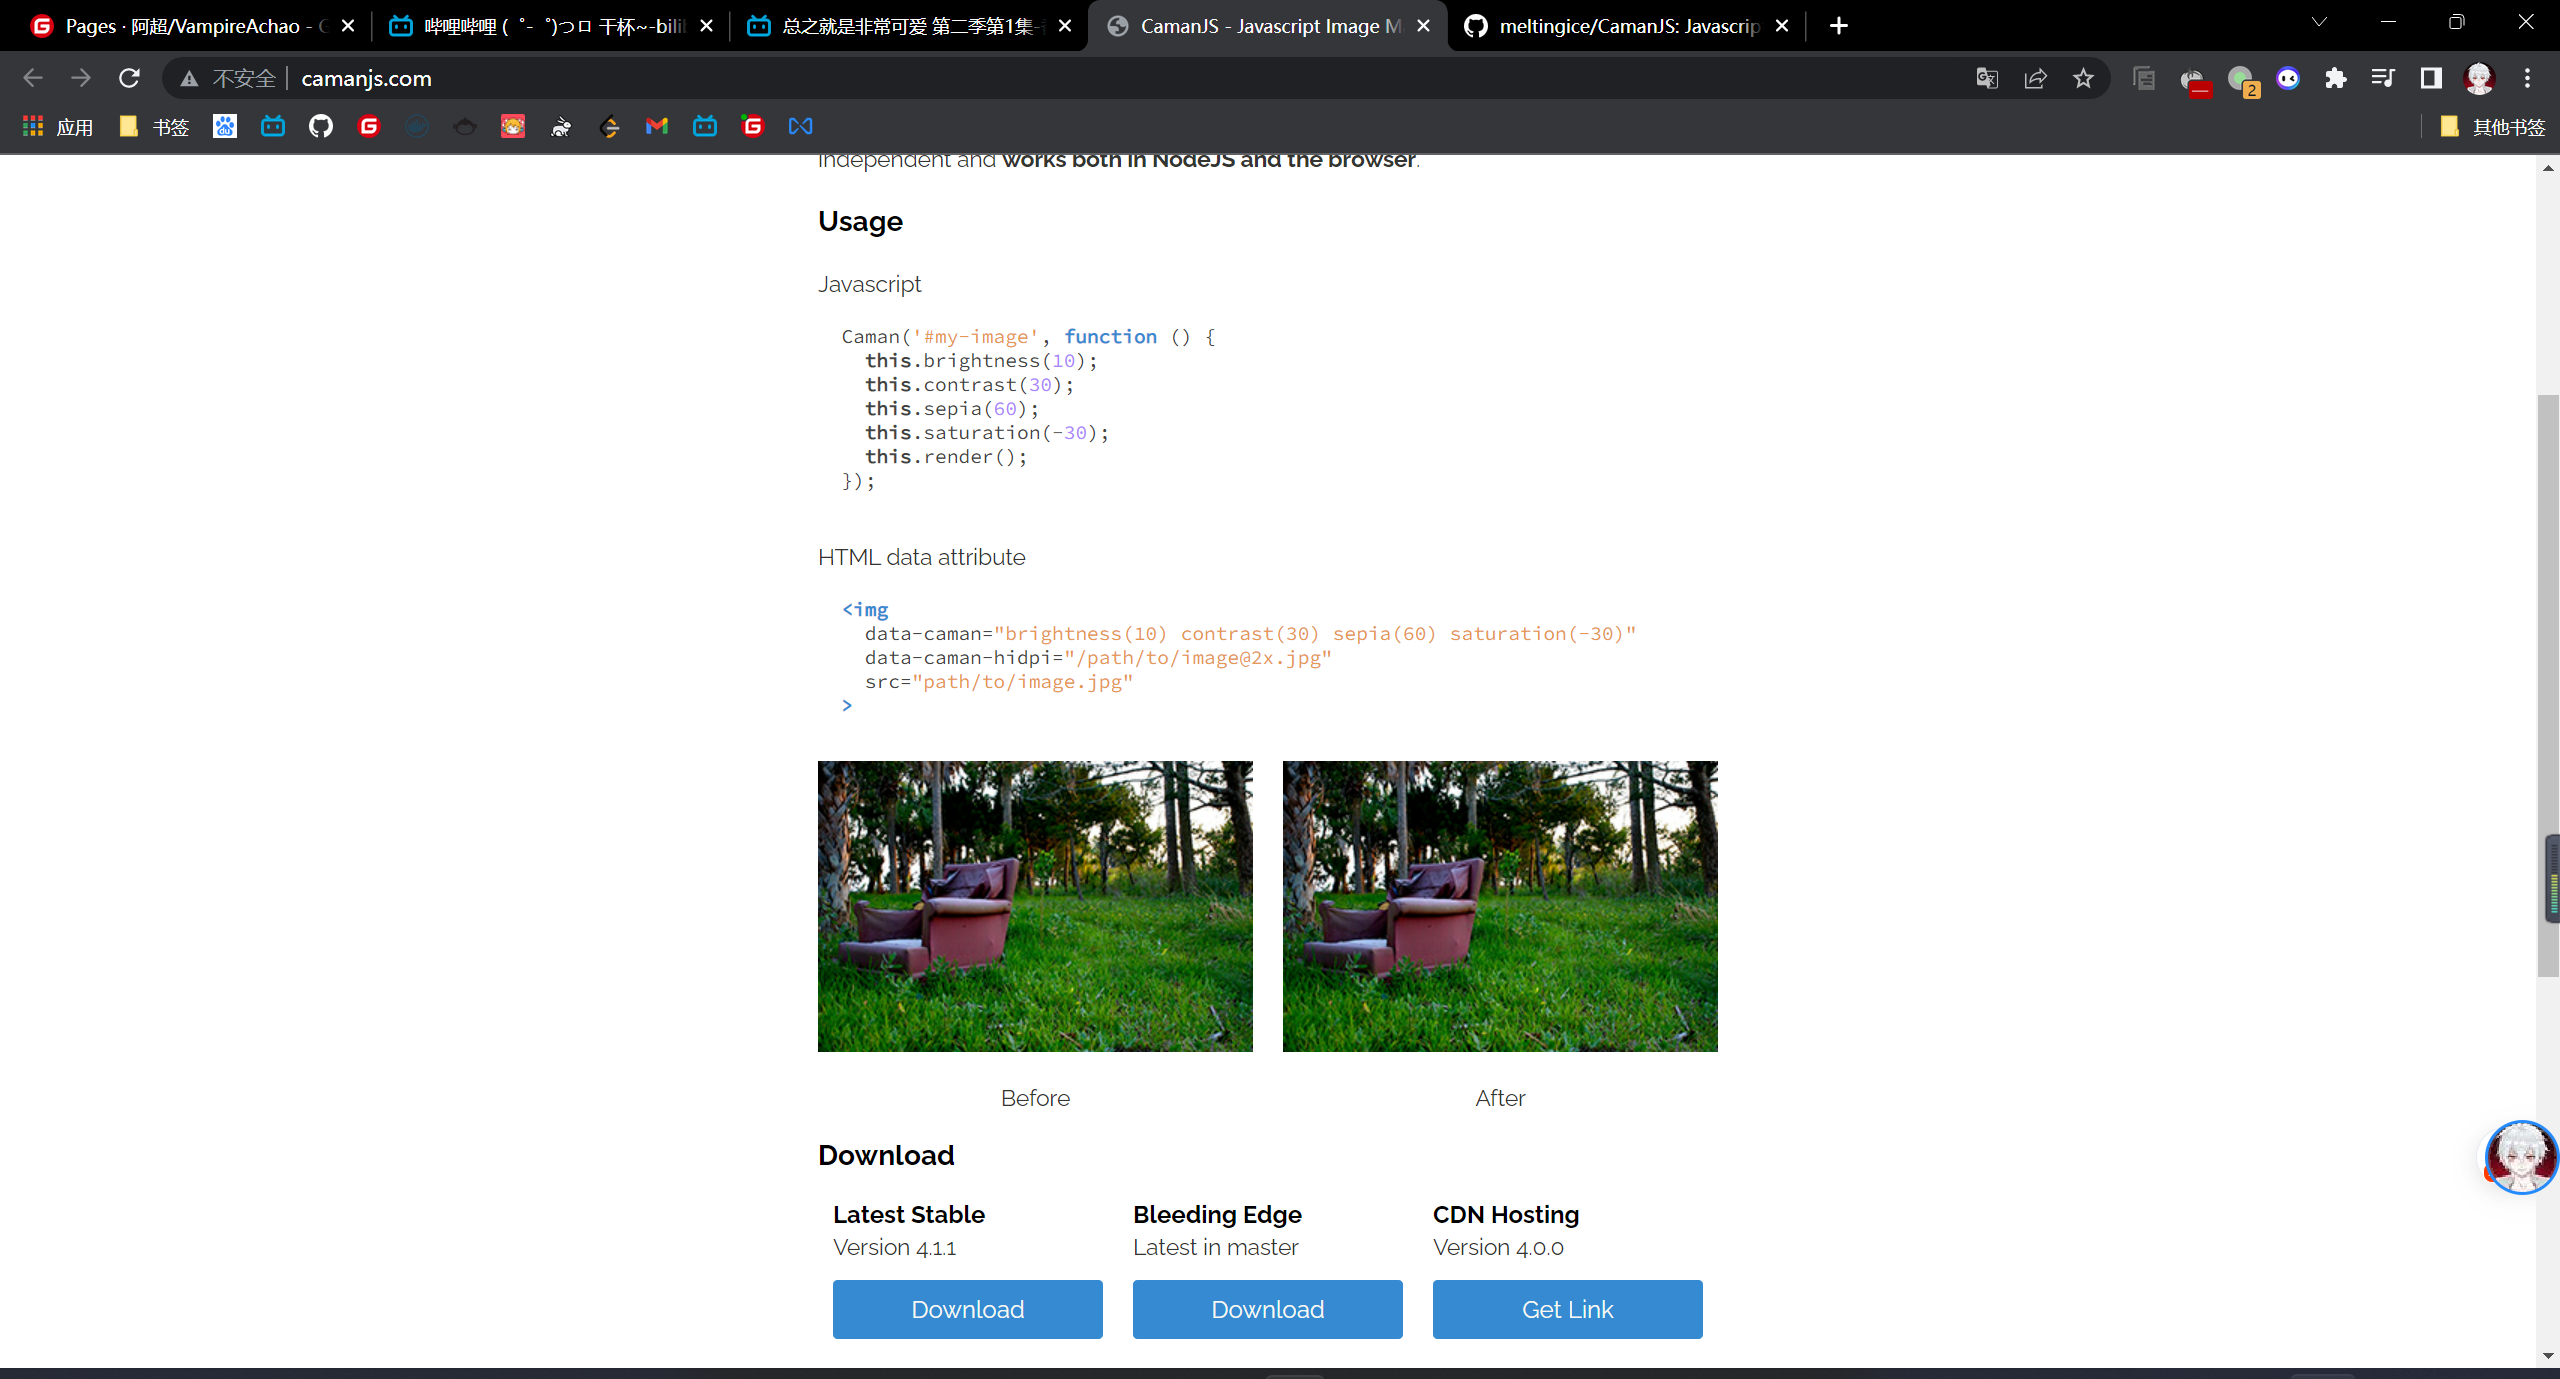Click the Baidu paw bookmark icon

point(224,126)
